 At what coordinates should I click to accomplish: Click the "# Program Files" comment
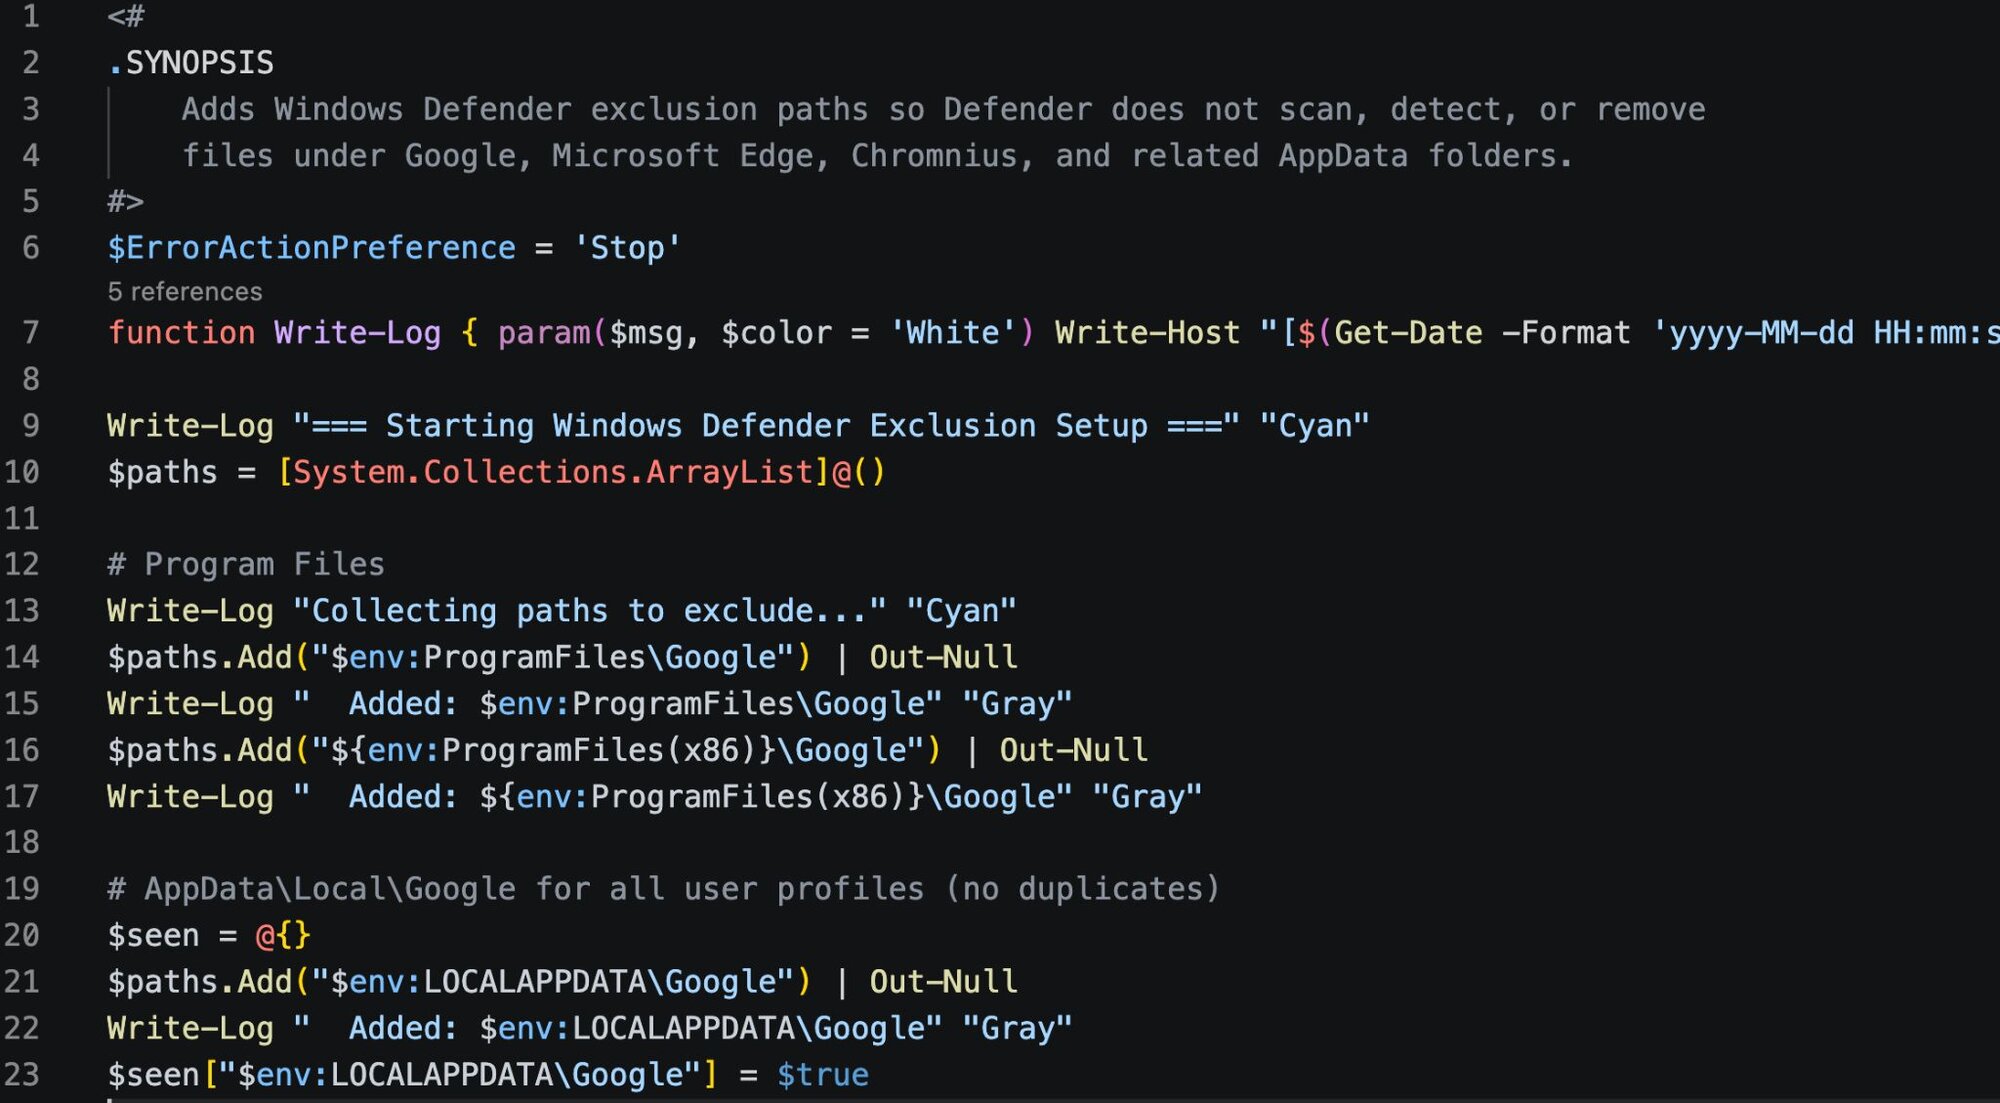(246, 564)
